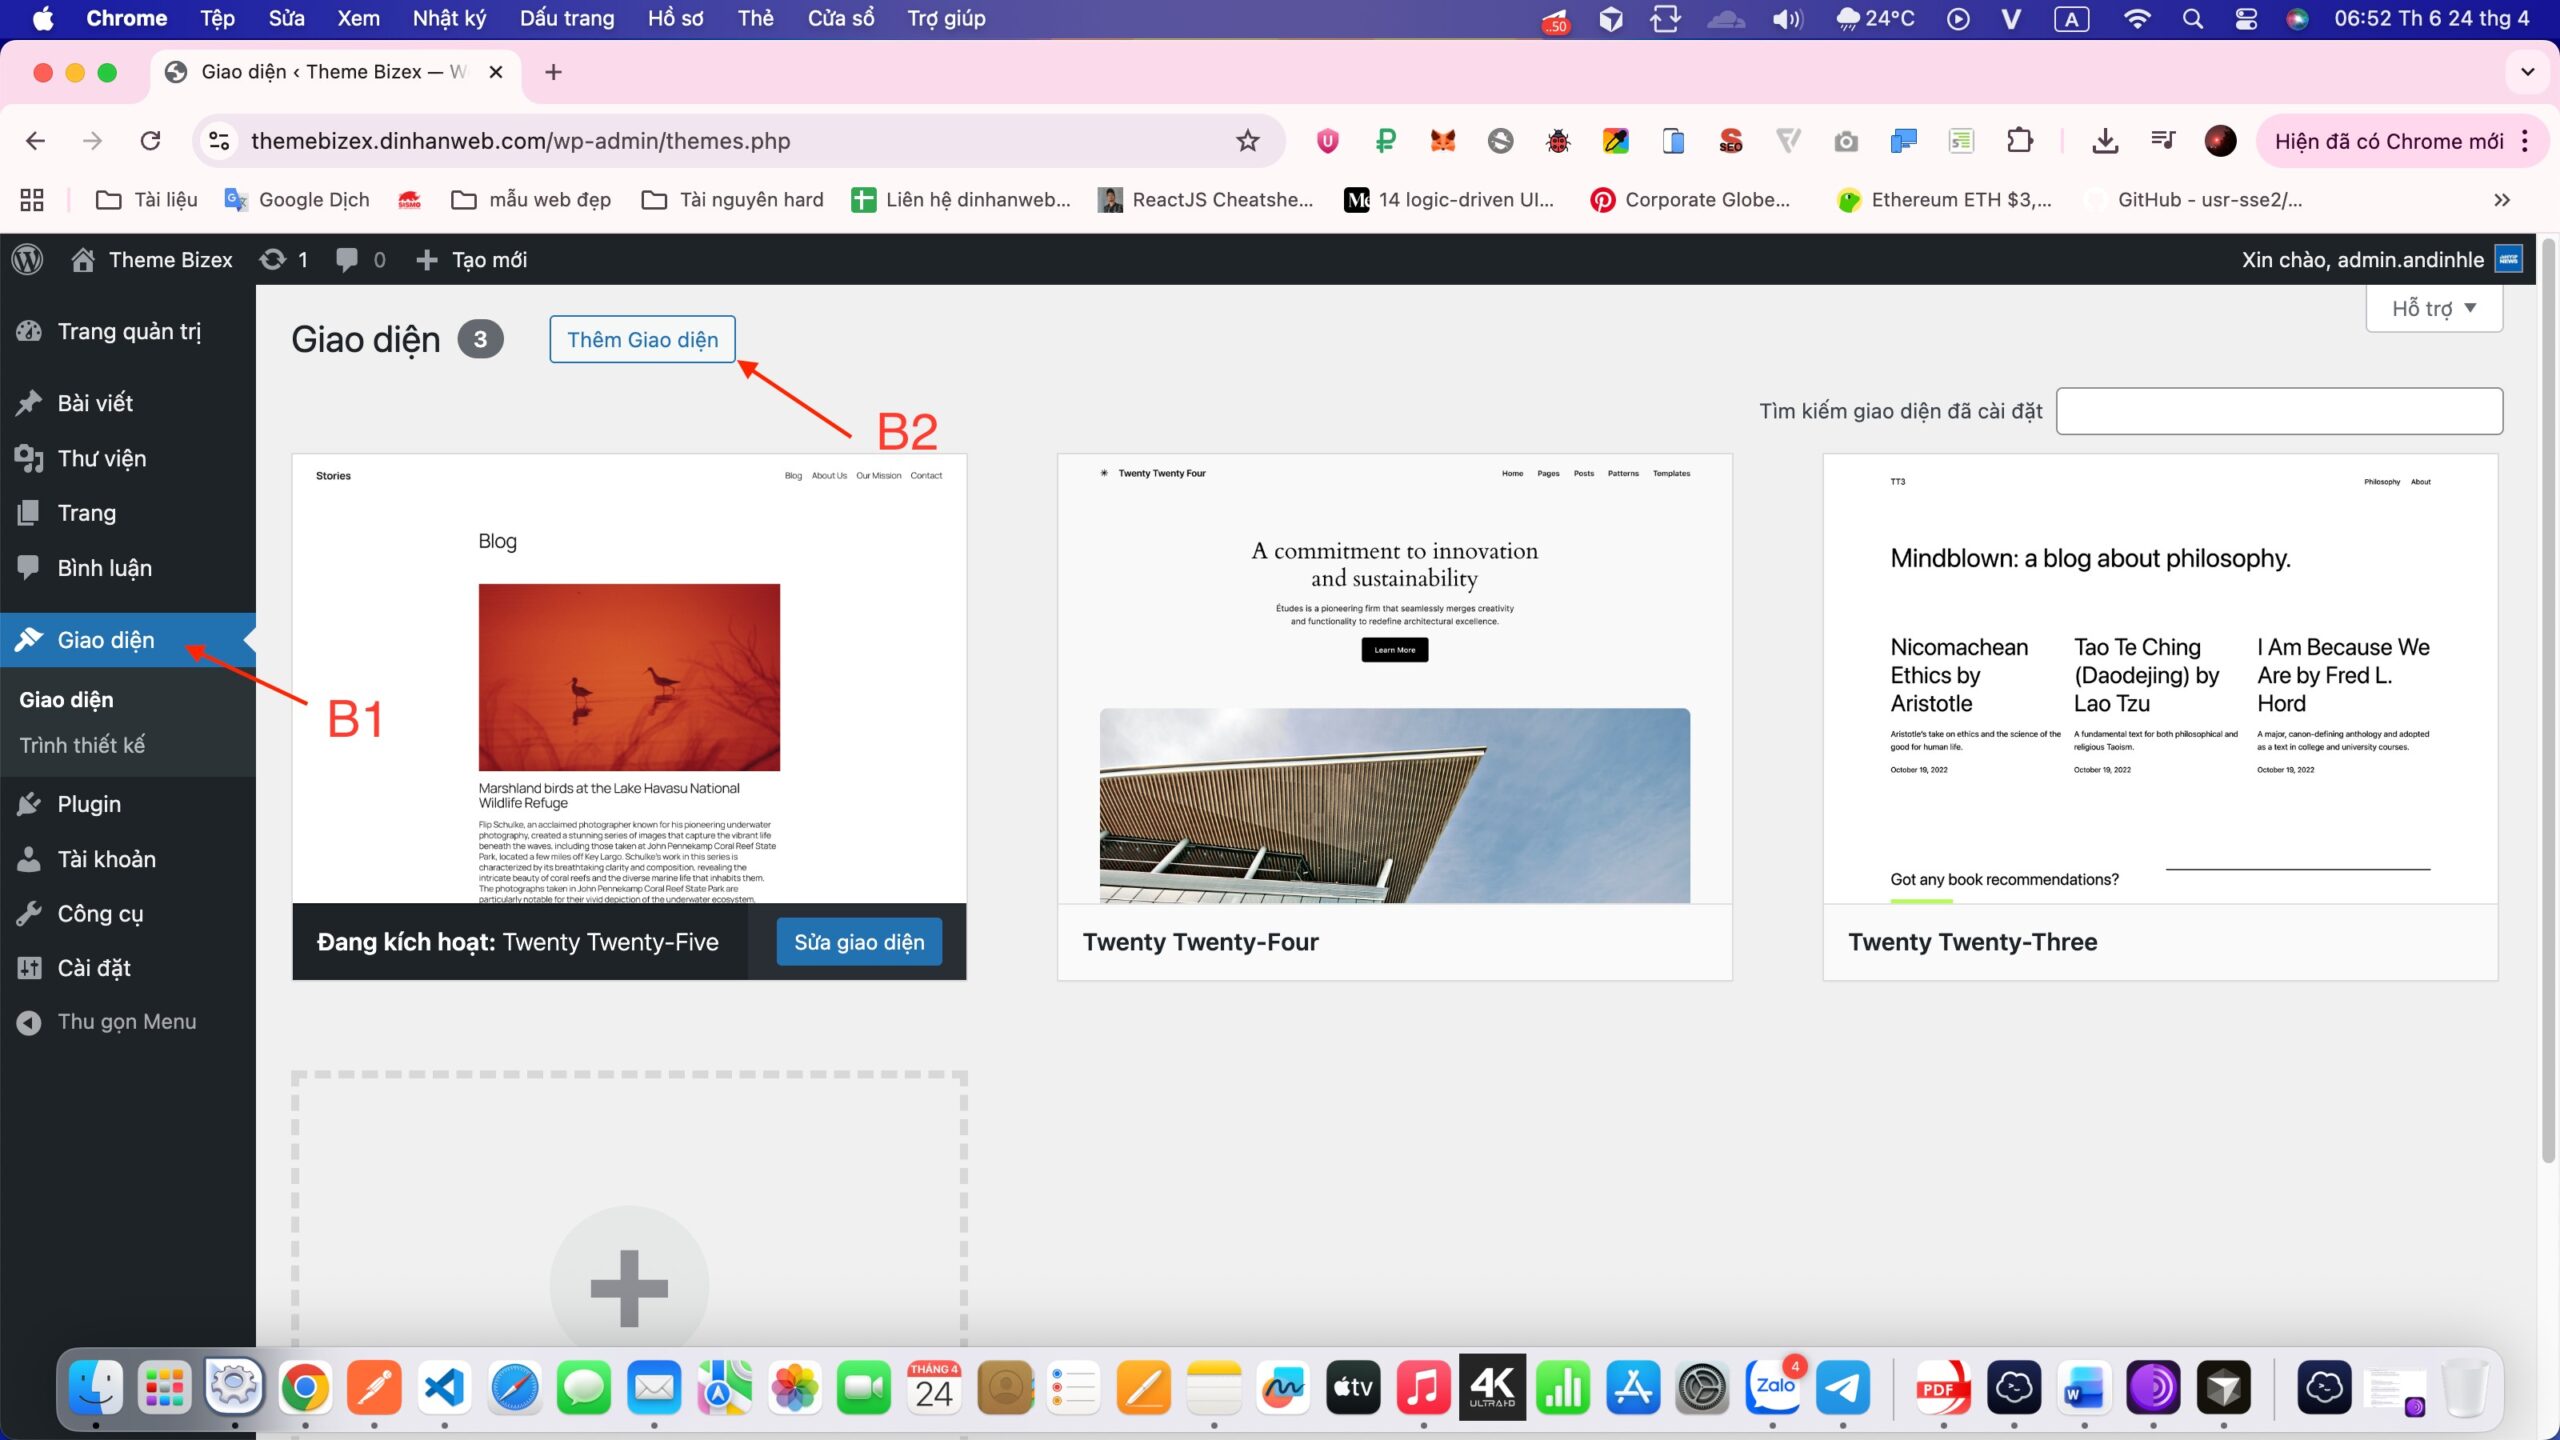Open Plugin menu in sidebar
Image resolution: width=2560 pixels, height=1440 pixels.
click(89, 804)
